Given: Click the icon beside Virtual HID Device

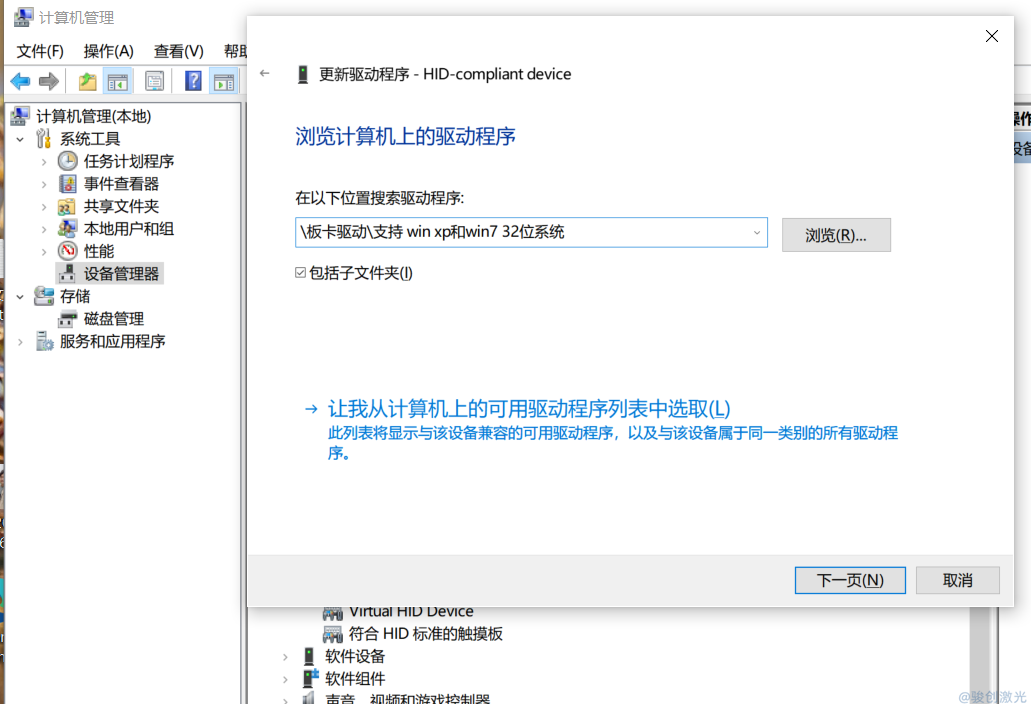Looking at the screenshot, I should coord(333,613).
